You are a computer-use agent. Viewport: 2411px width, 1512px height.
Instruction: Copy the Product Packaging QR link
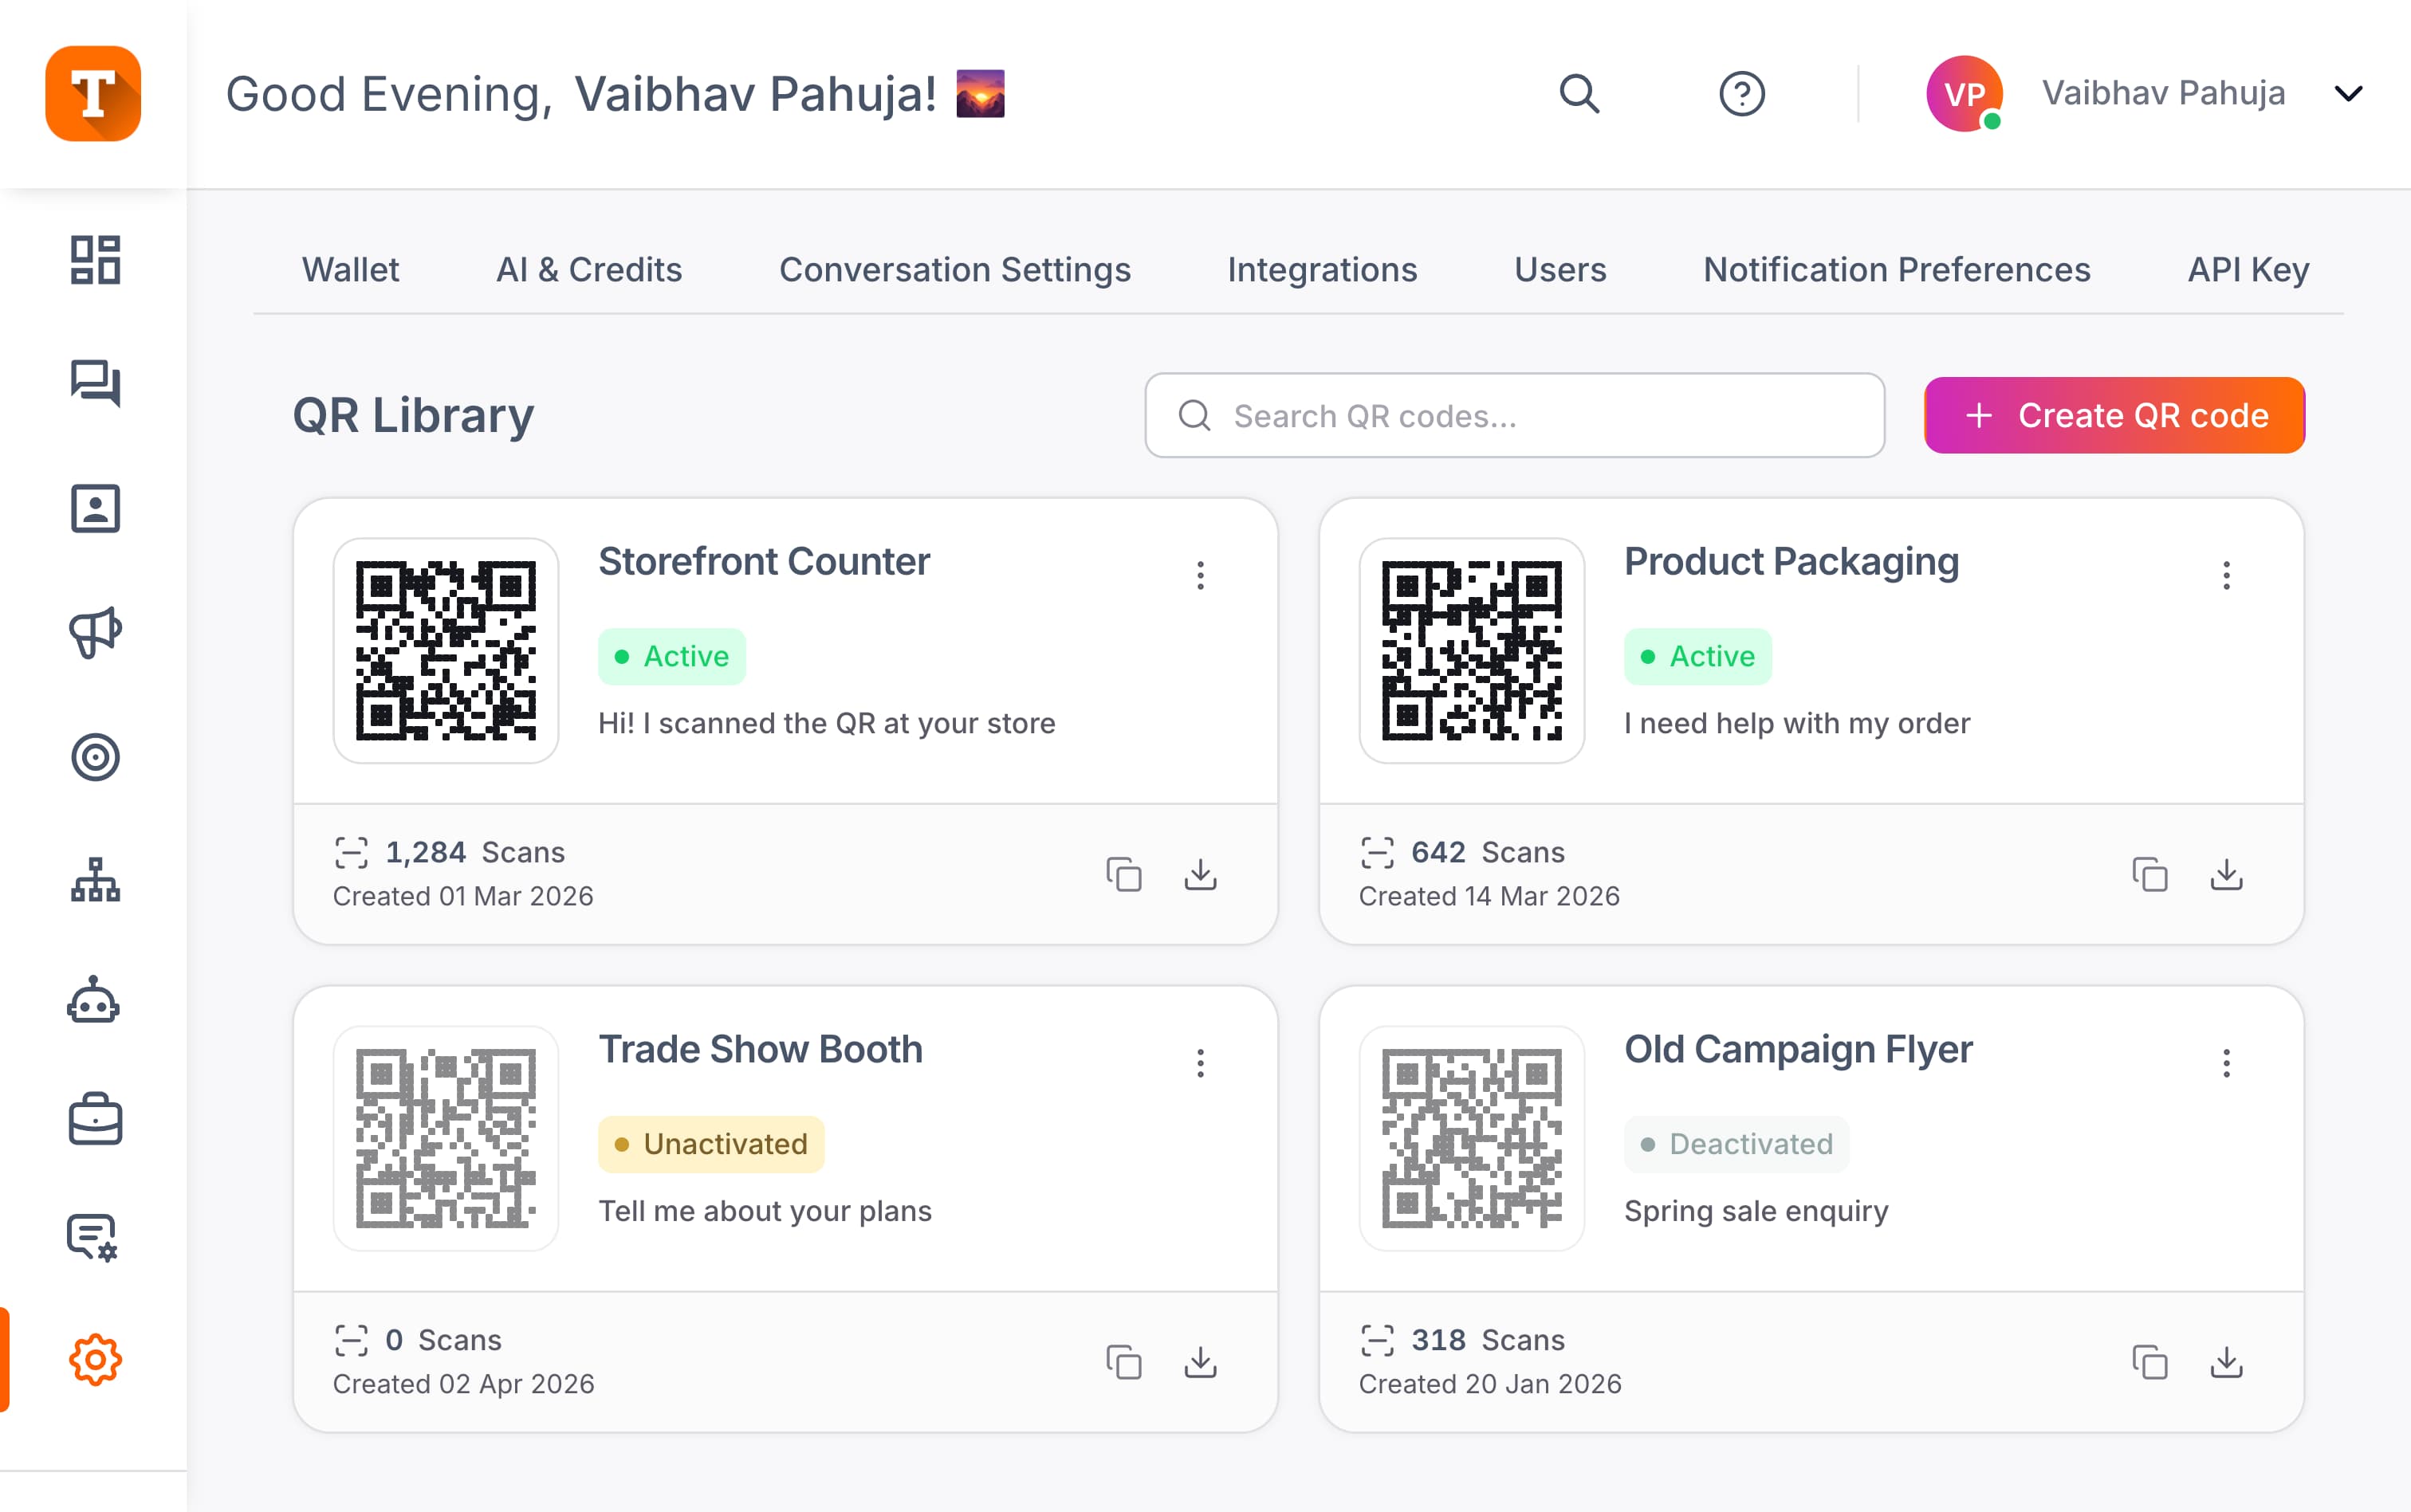point(2150,875)
